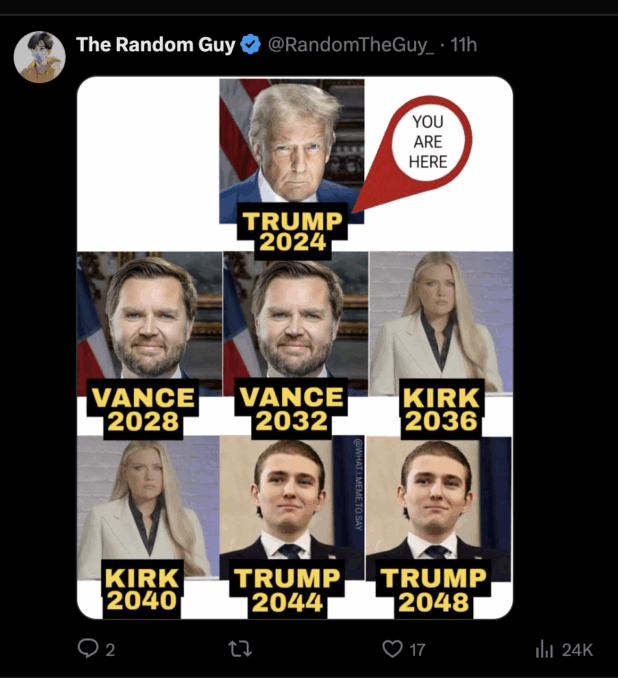The image size is (618, 678).
Task: Click the "VANCE 2028" image tile
Action: [x=149, y=338]
